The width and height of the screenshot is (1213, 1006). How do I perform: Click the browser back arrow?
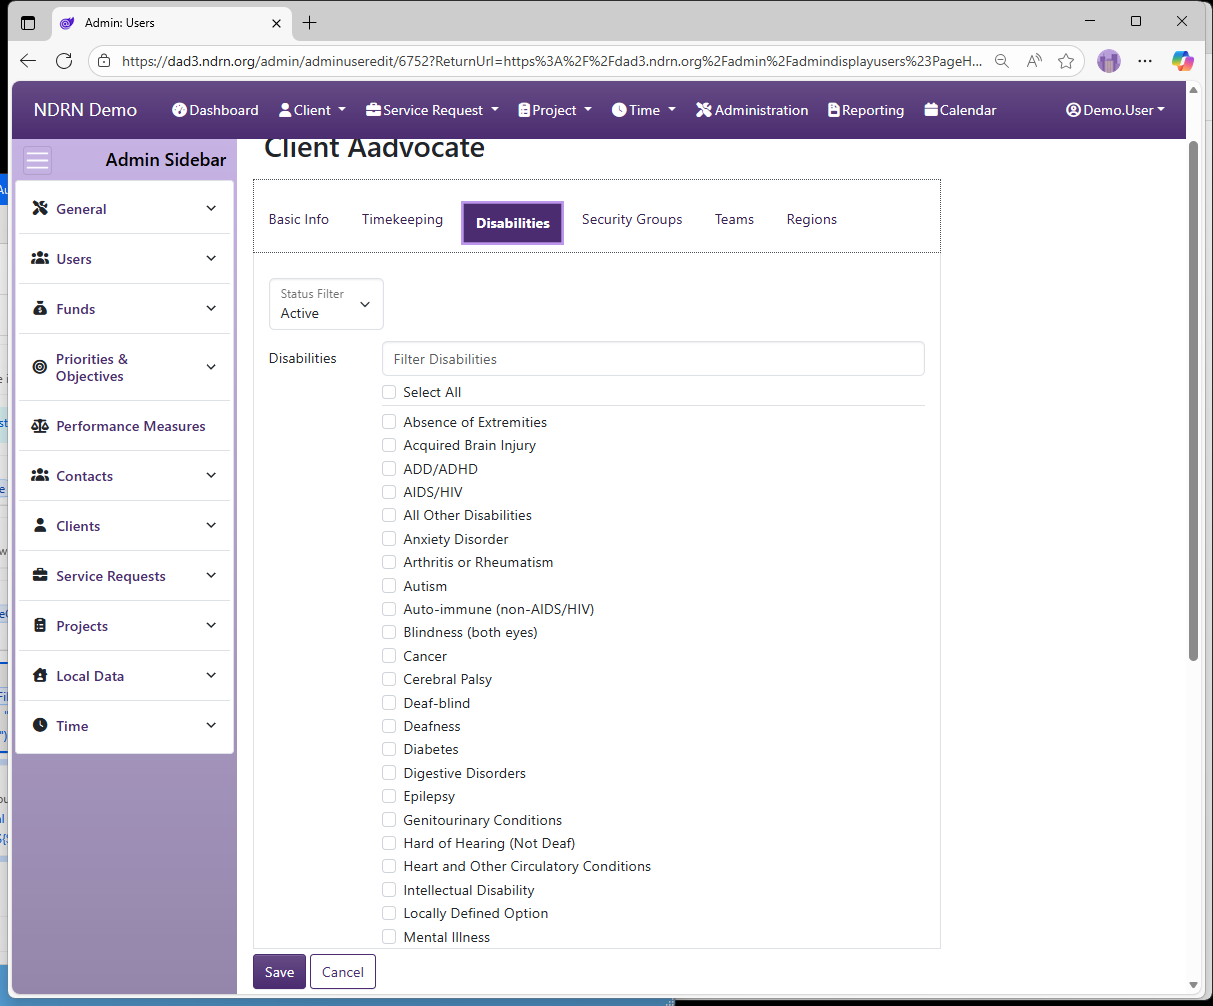28,61
